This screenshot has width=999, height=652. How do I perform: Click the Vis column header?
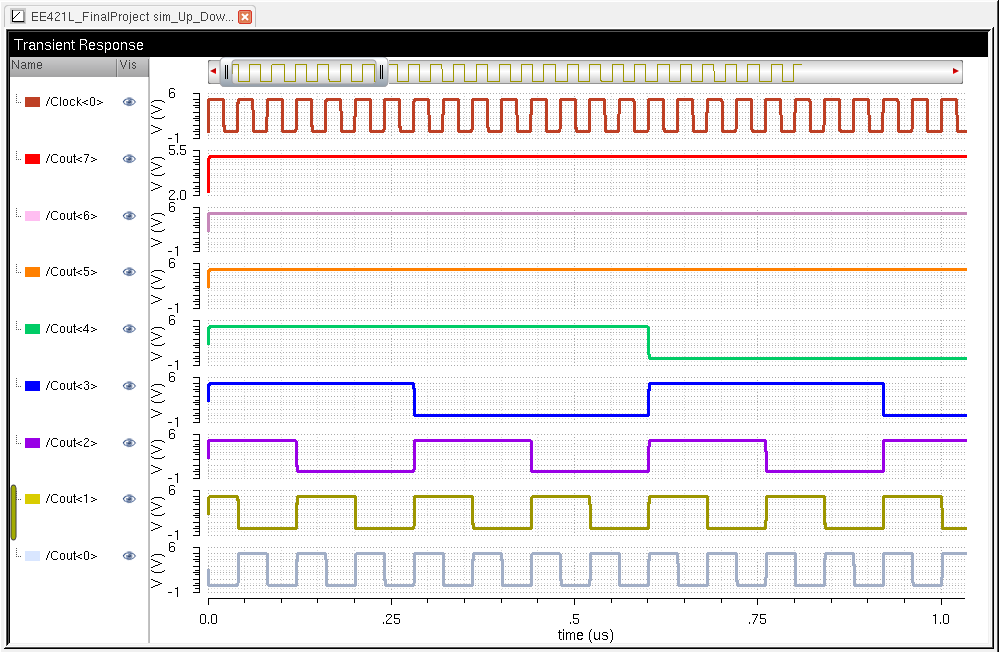pyautogui.click(x=130, y=65)
